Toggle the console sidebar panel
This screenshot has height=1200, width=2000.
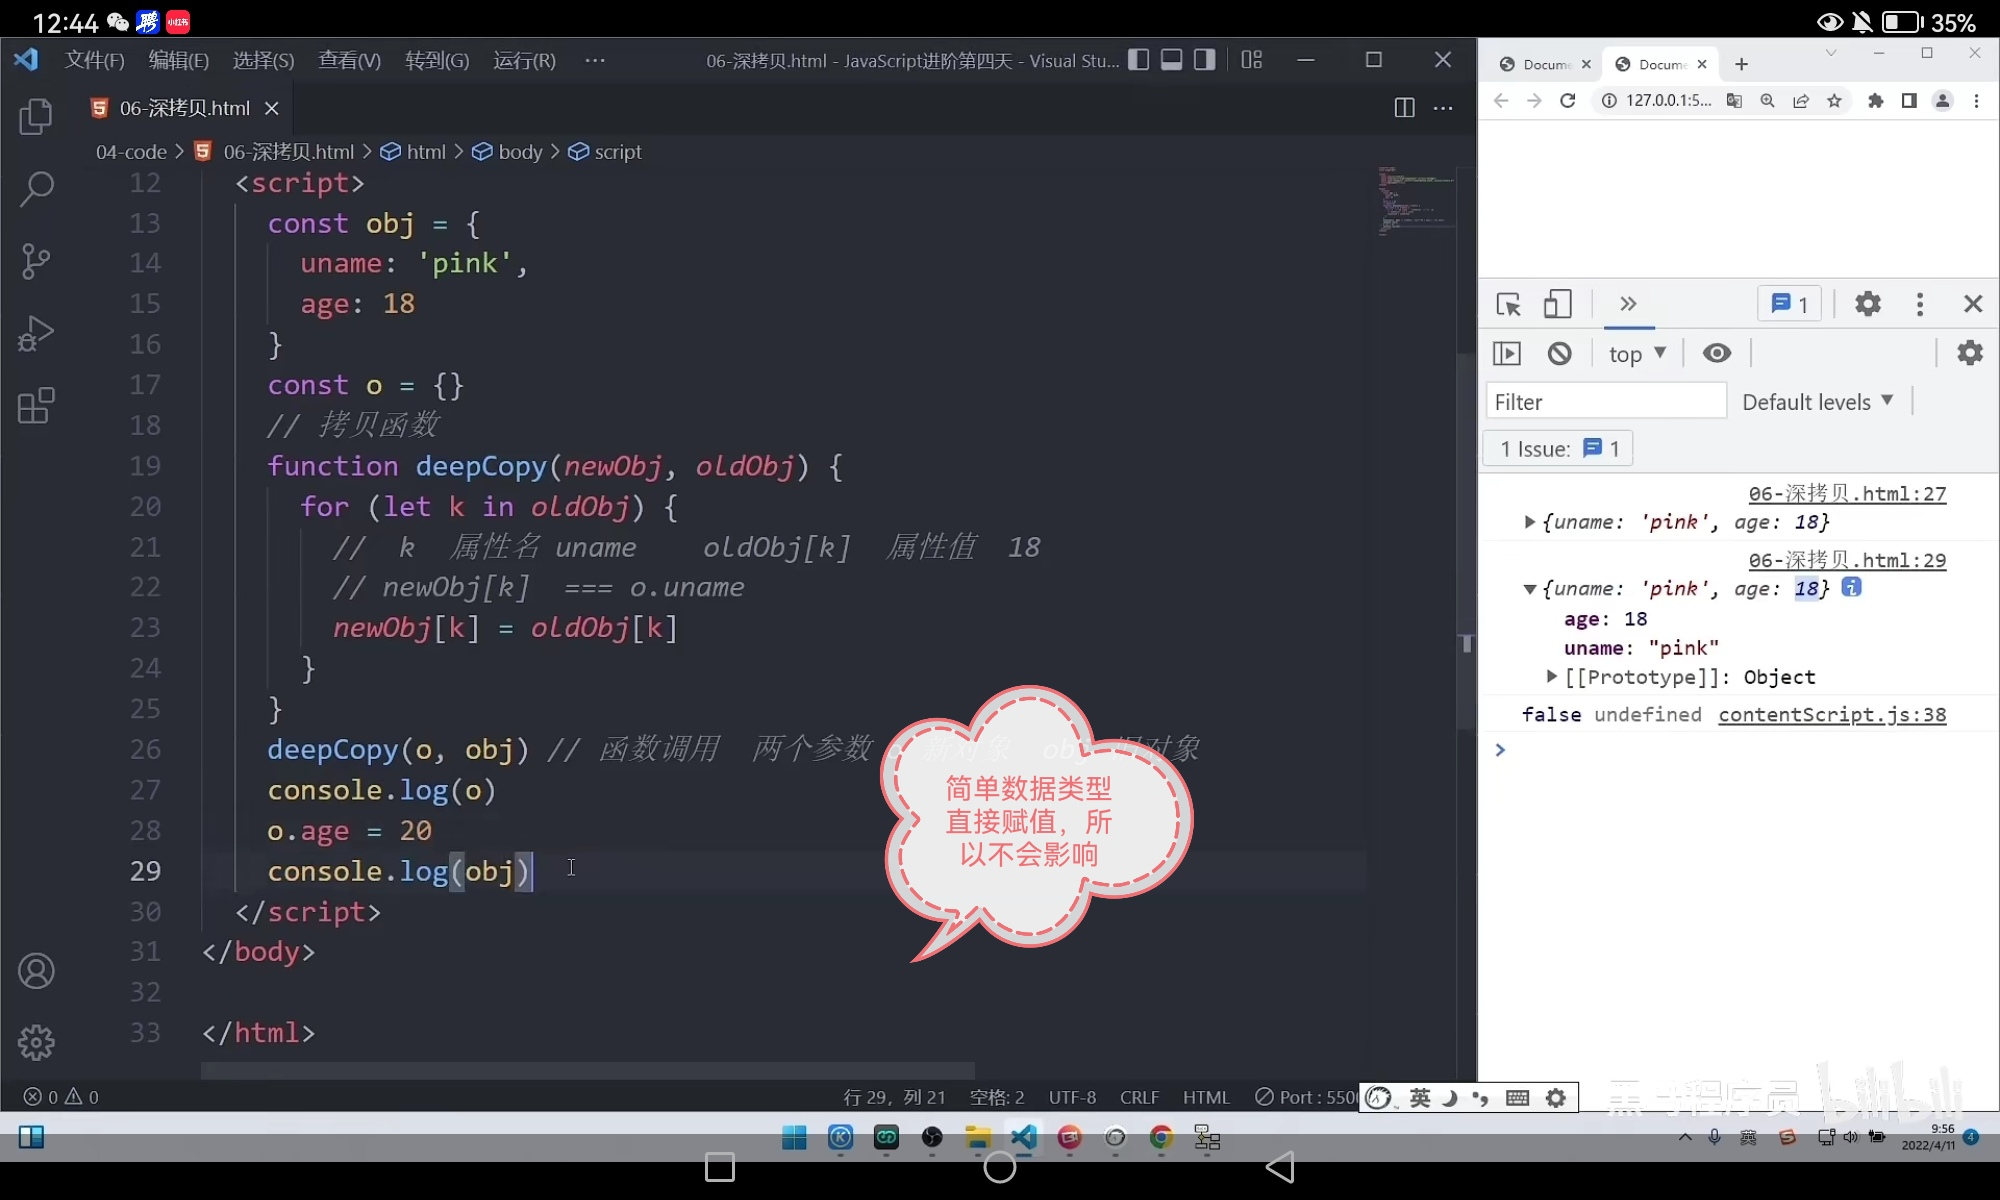1507,353
